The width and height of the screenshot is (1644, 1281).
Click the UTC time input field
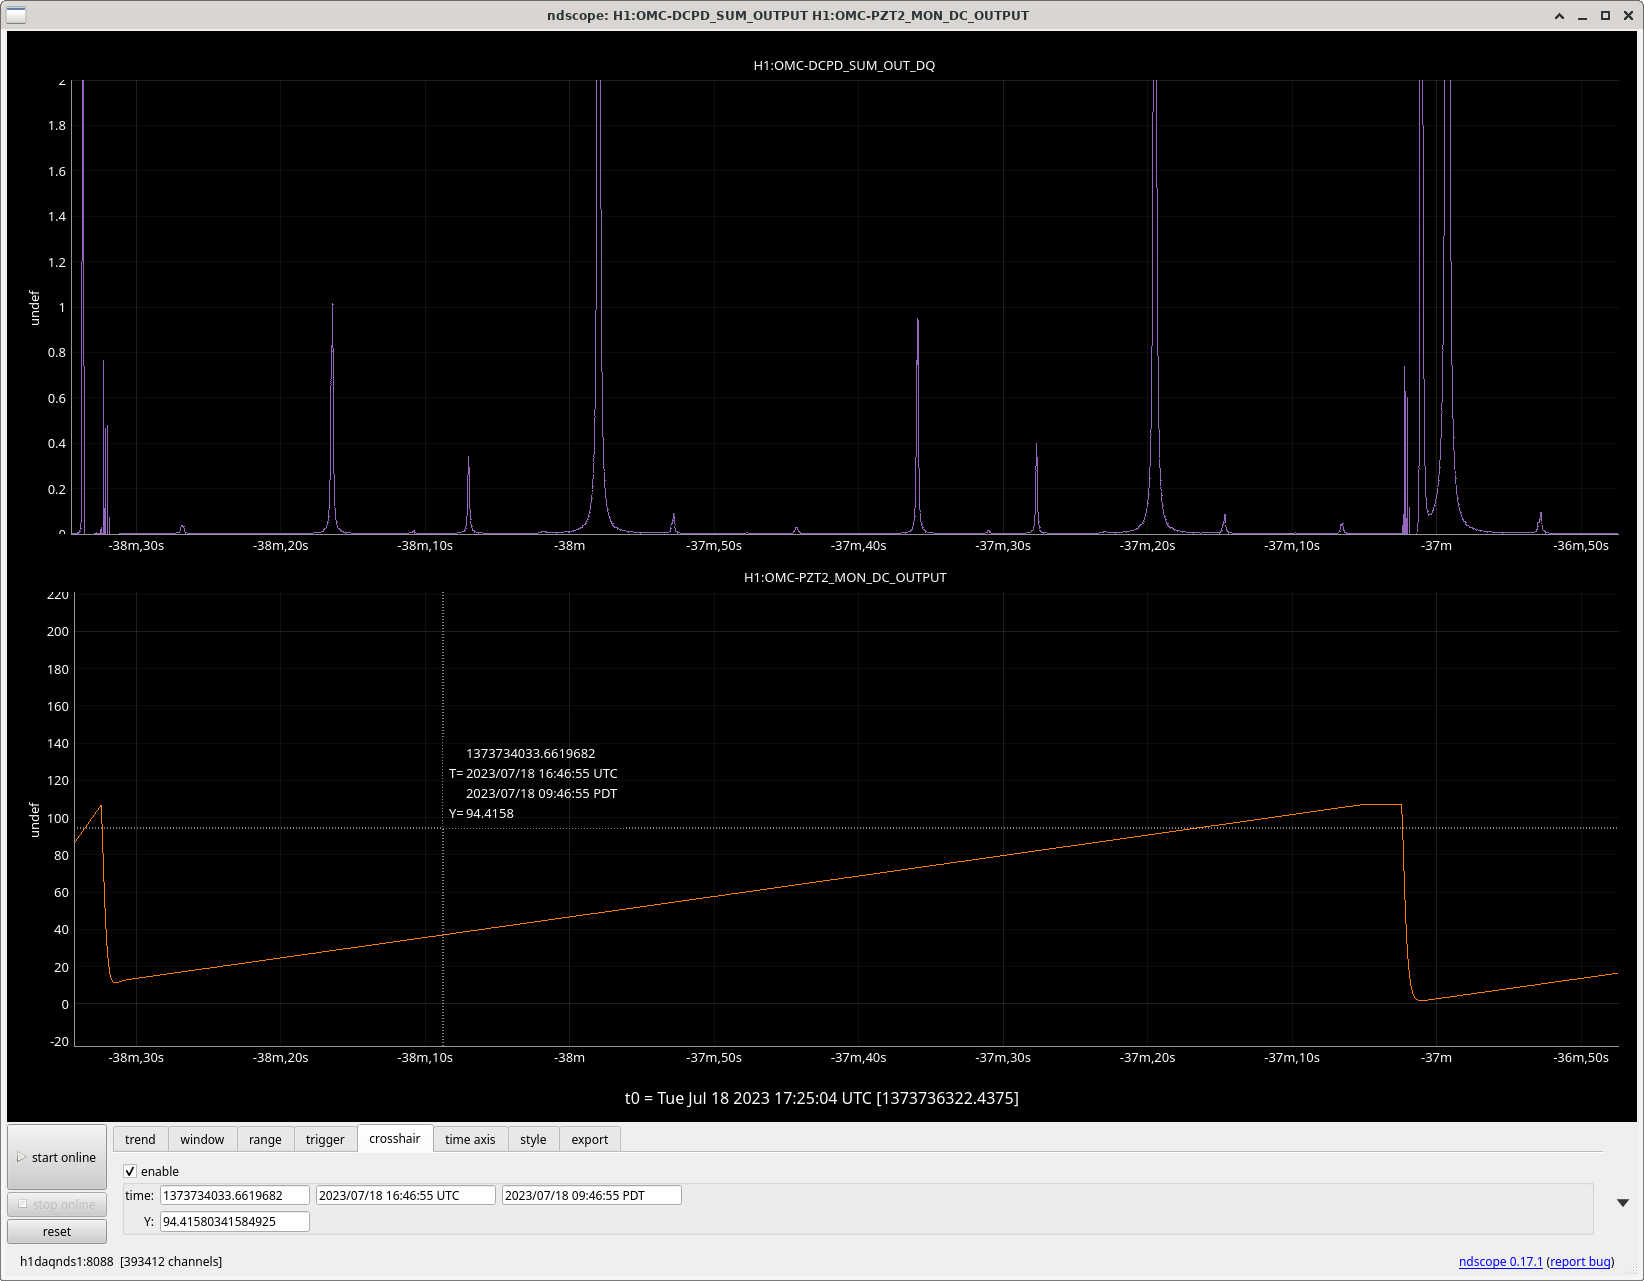coord(405,1195)
